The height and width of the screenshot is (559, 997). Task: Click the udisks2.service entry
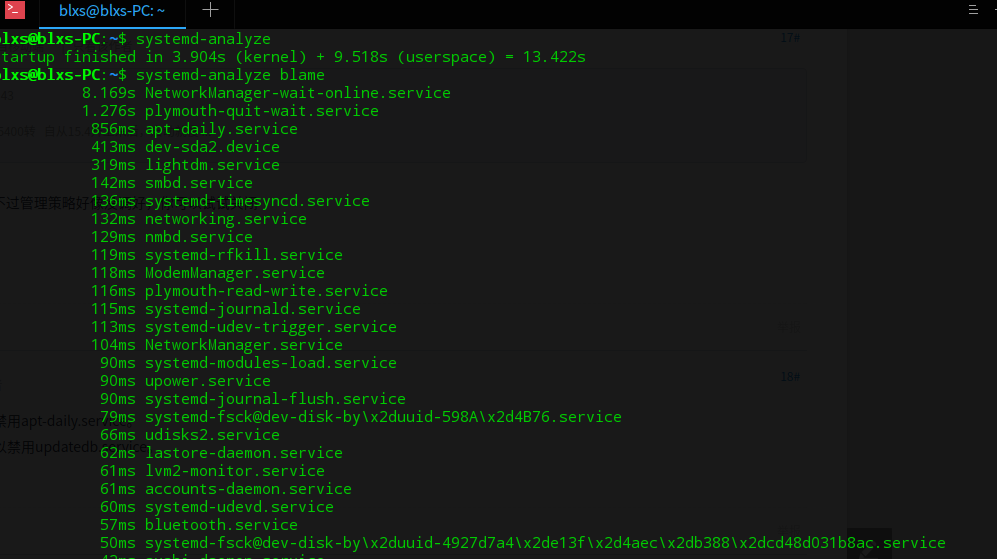(212, 435)
